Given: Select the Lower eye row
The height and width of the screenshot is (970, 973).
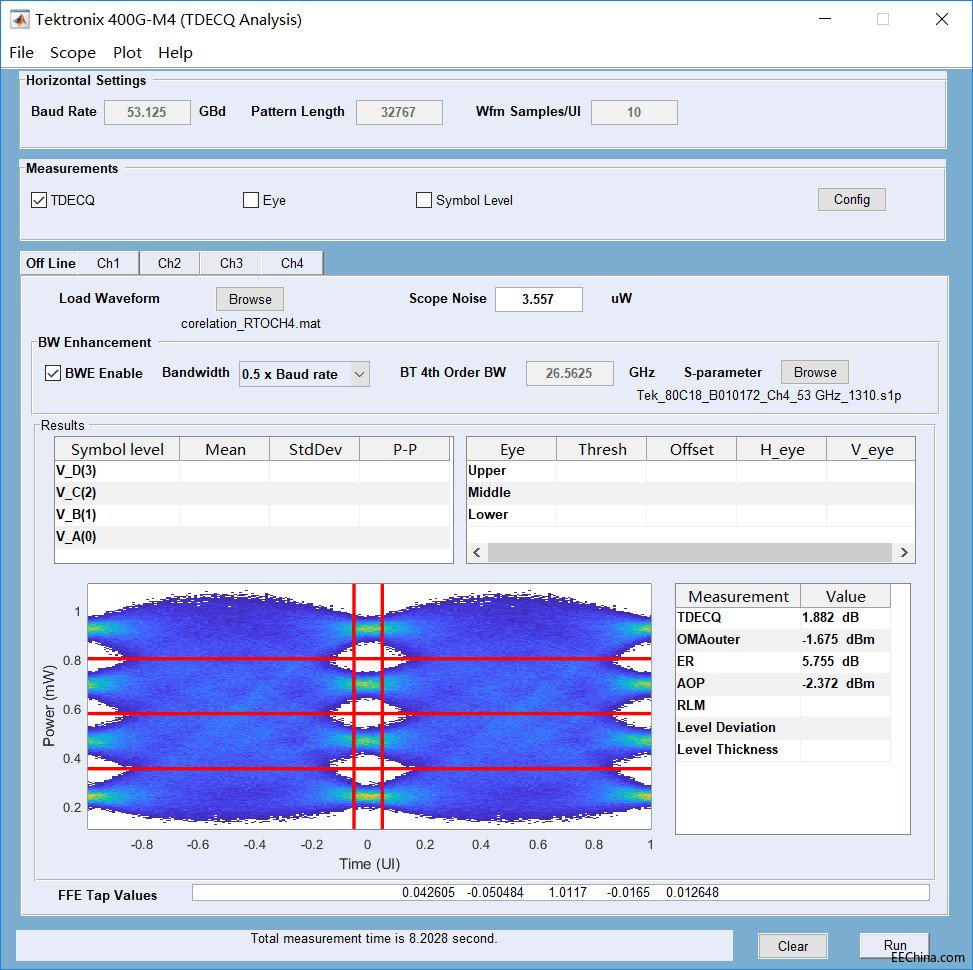Looking at the screenshot, I should [x=691, y=515].
